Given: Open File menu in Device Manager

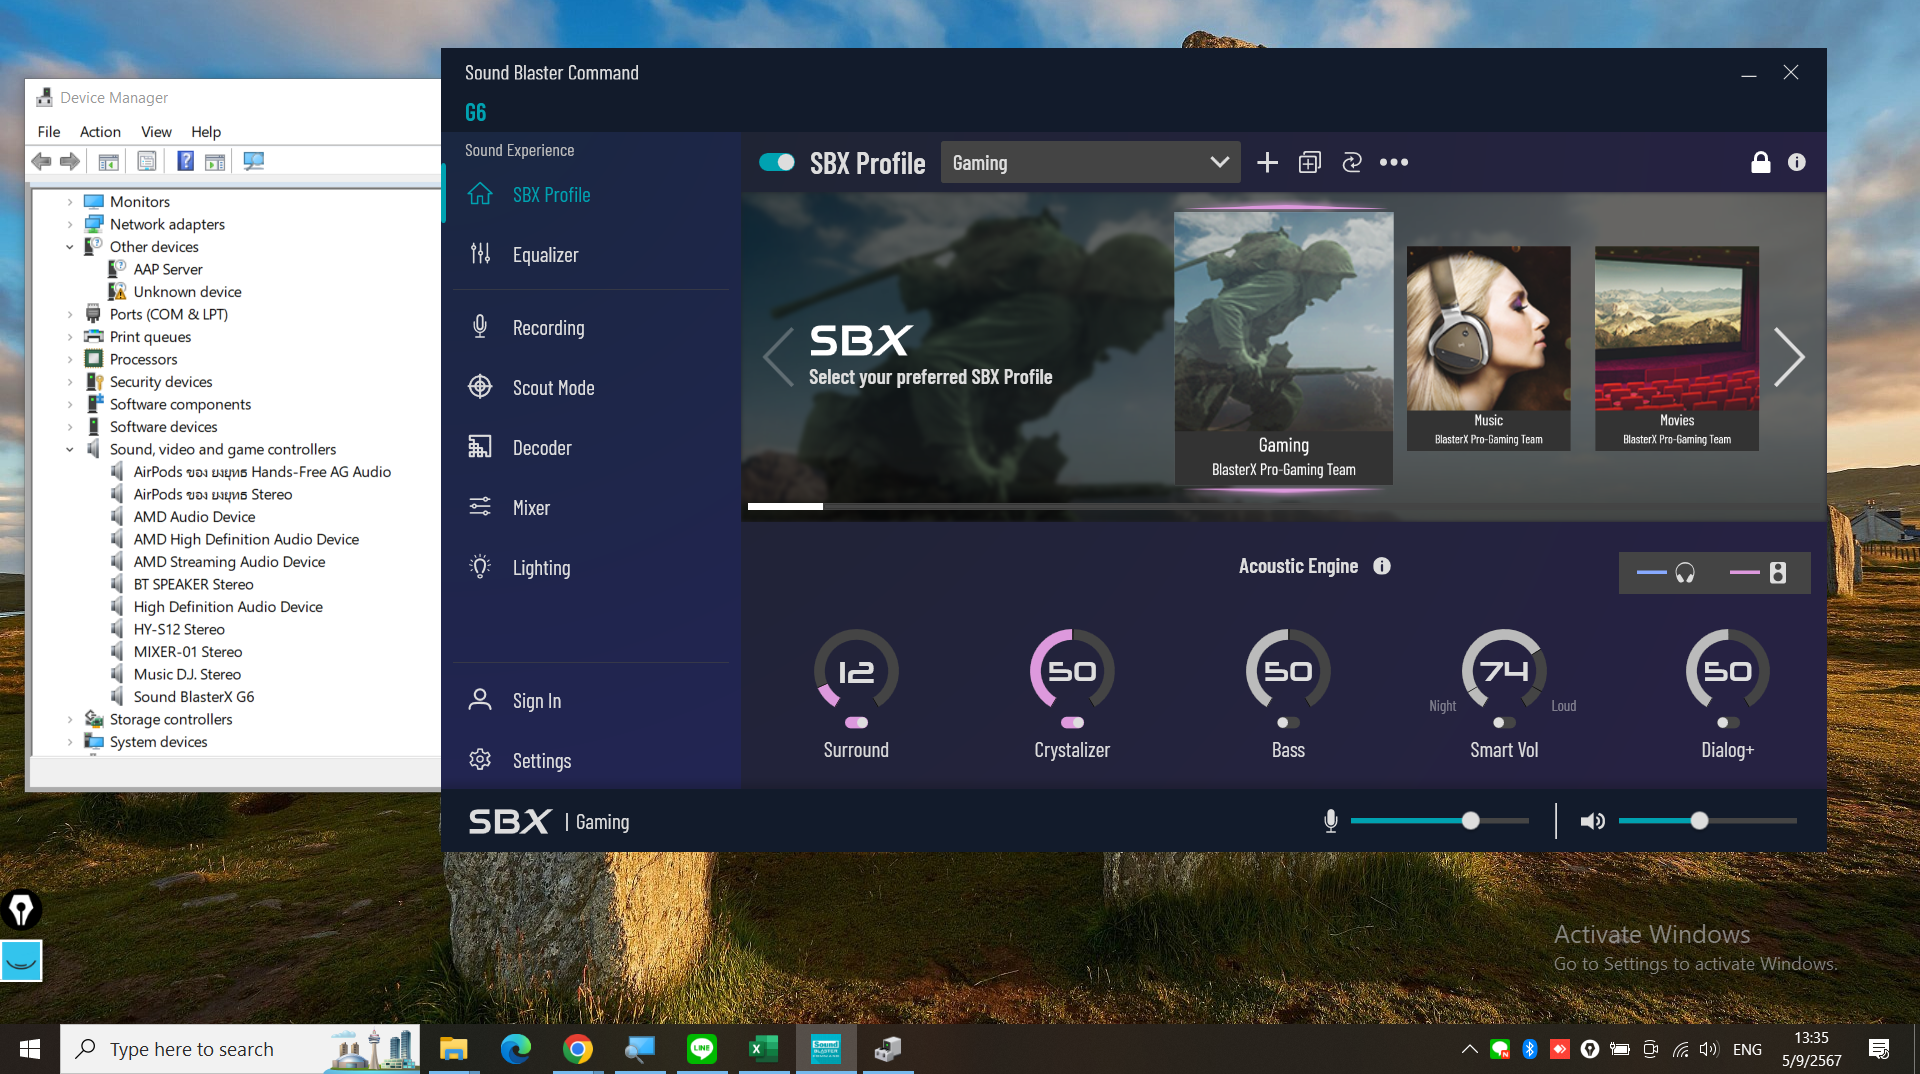Looking at the screenshot, I should [x=49, y=132].
